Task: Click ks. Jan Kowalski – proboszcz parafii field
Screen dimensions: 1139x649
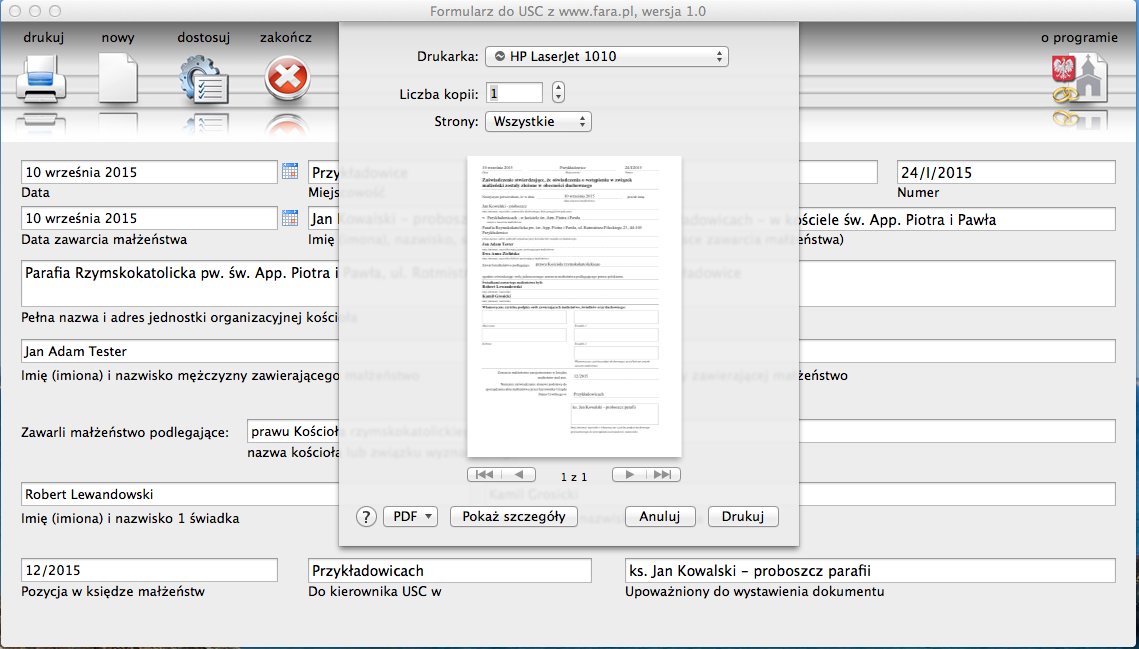Action: tap(870, 571)
